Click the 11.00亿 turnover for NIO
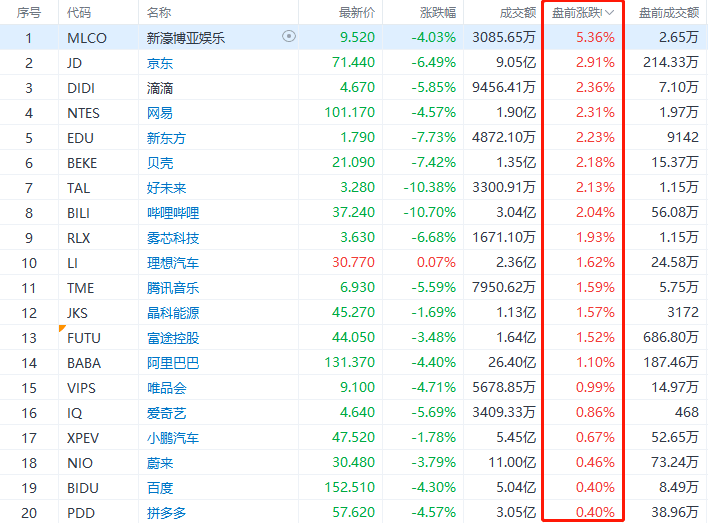The image size is (708, 523). [x=512, y=462]
